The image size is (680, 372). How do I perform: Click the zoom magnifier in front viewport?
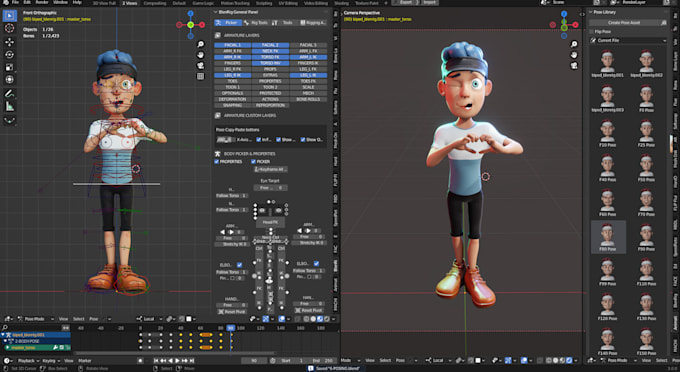tap(200, 44)
